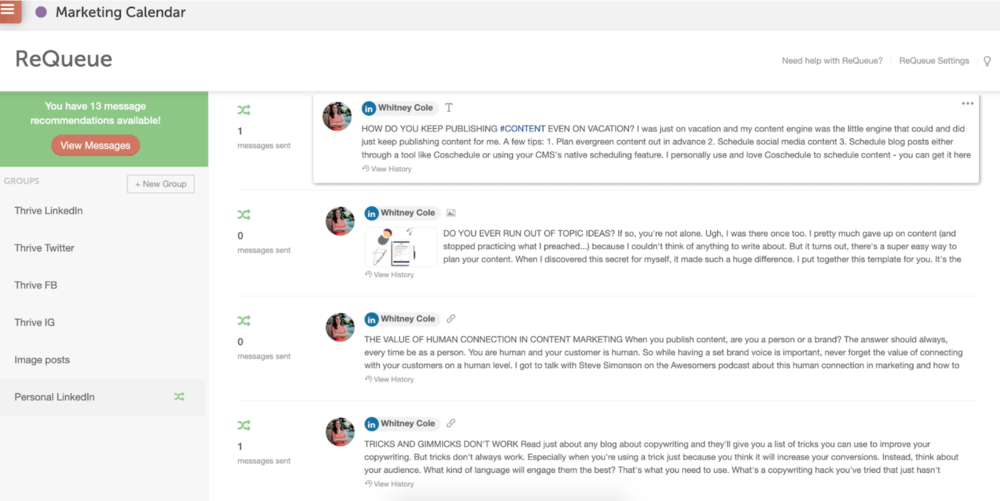
Task: Click the lightbulb tips icon
Action: (987, 61)
